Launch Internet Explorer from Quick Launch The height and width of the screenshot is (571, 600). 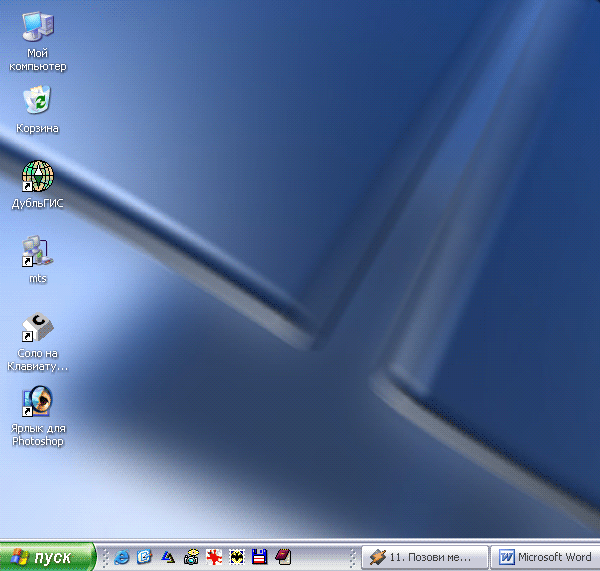pyautogui.click(x=122, y=557)
